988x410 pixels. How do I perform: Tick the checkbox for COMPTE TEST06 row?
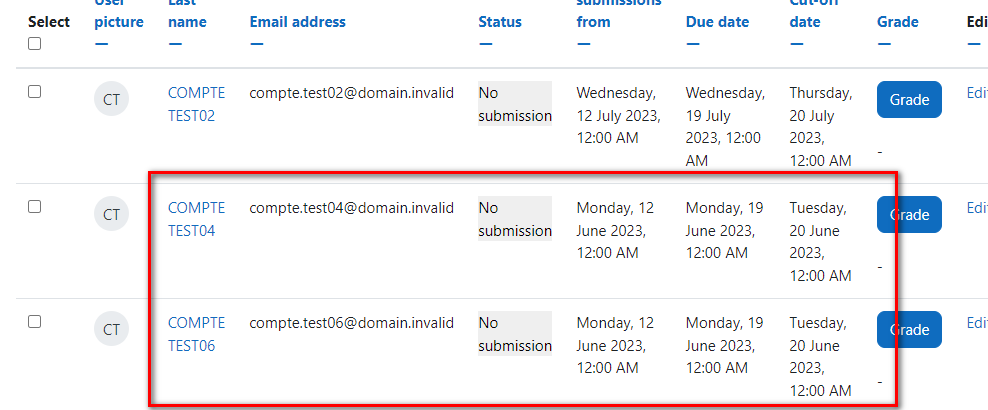click(x=35, y=322)
